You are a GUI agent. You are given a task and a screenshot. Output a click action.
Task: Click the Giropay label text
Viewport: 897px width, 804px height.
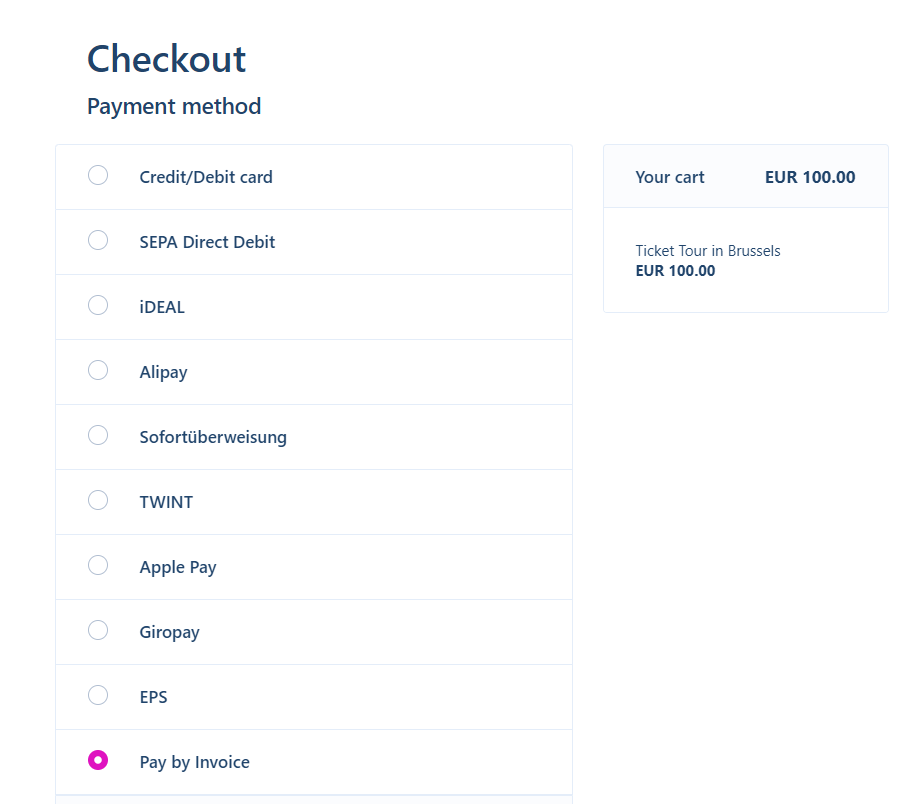coord(169,632)
